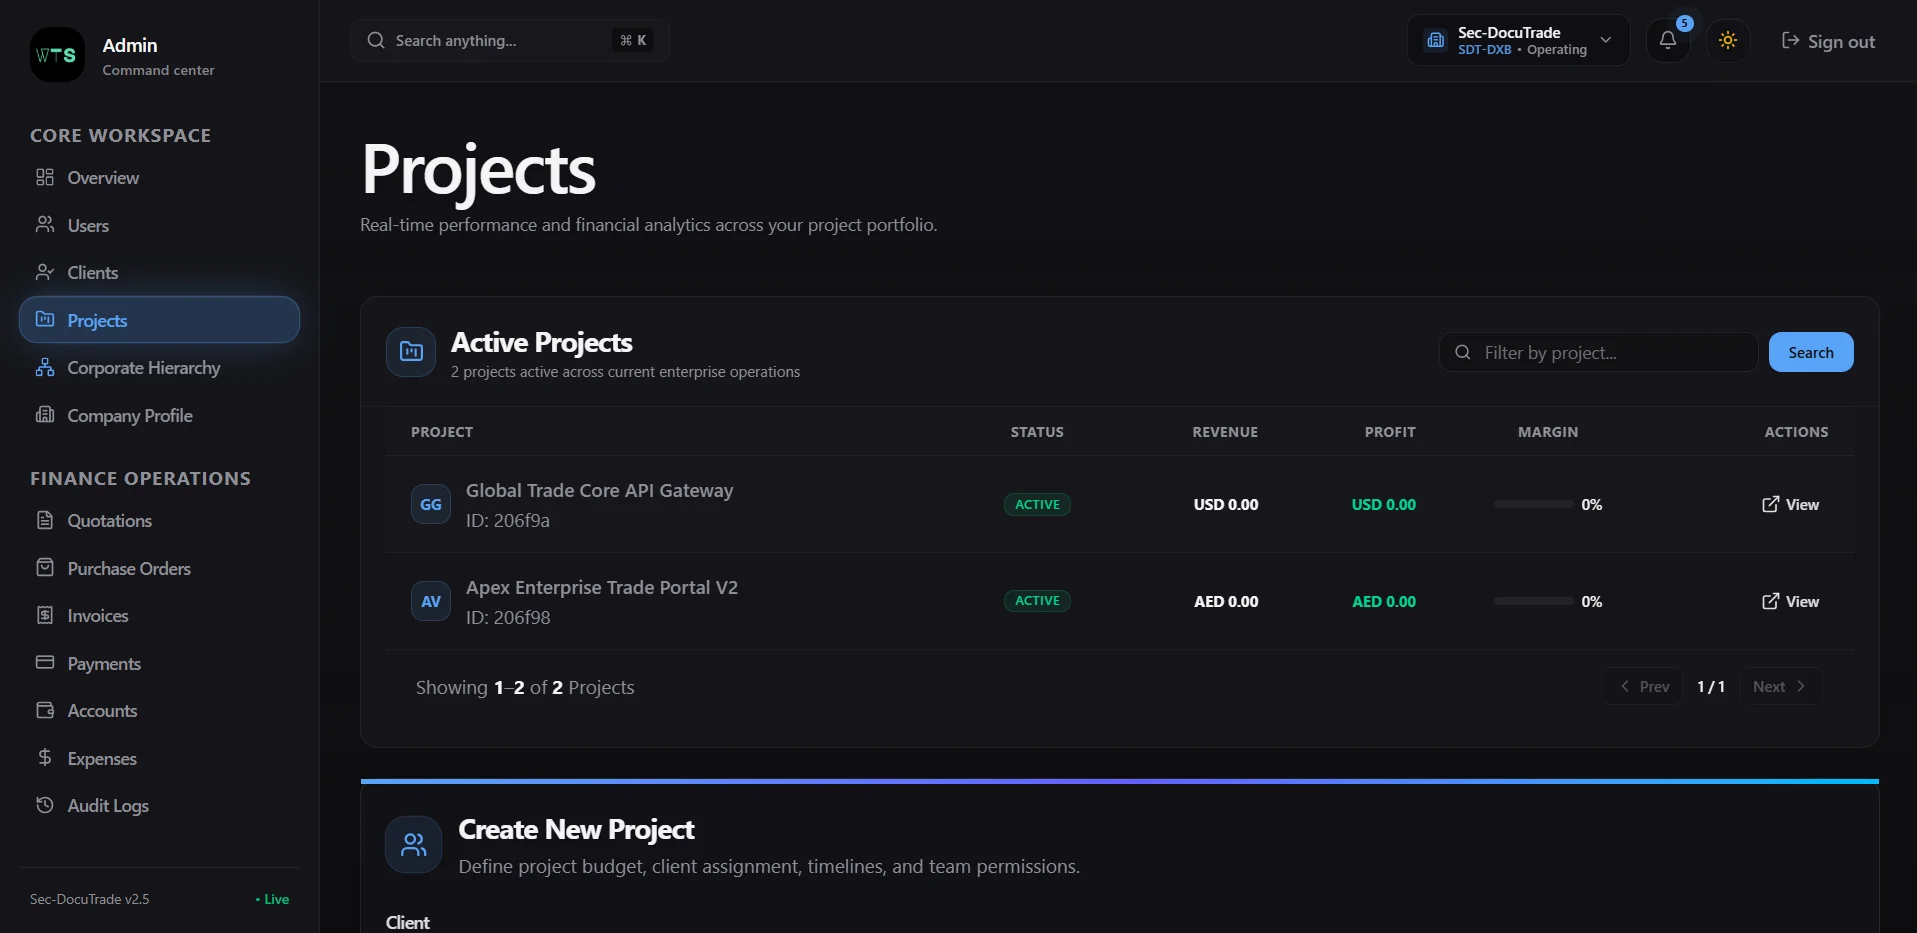Click the Company Profile building icon

click(45, 414)
